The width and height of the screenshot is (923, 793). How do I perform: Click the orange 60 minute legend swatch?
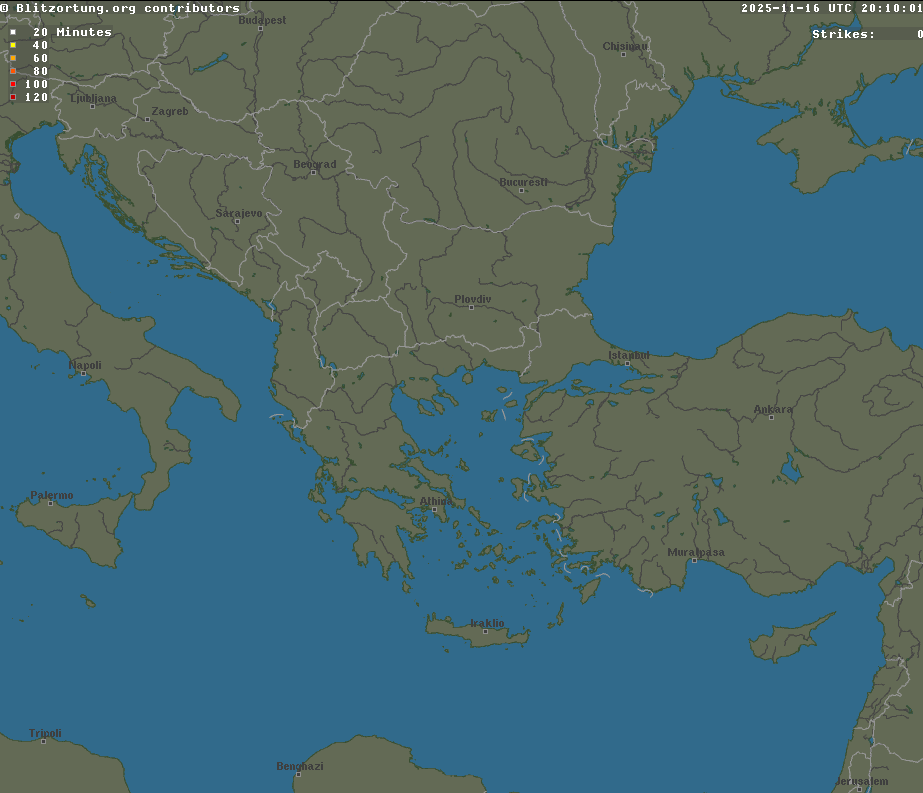12,58
